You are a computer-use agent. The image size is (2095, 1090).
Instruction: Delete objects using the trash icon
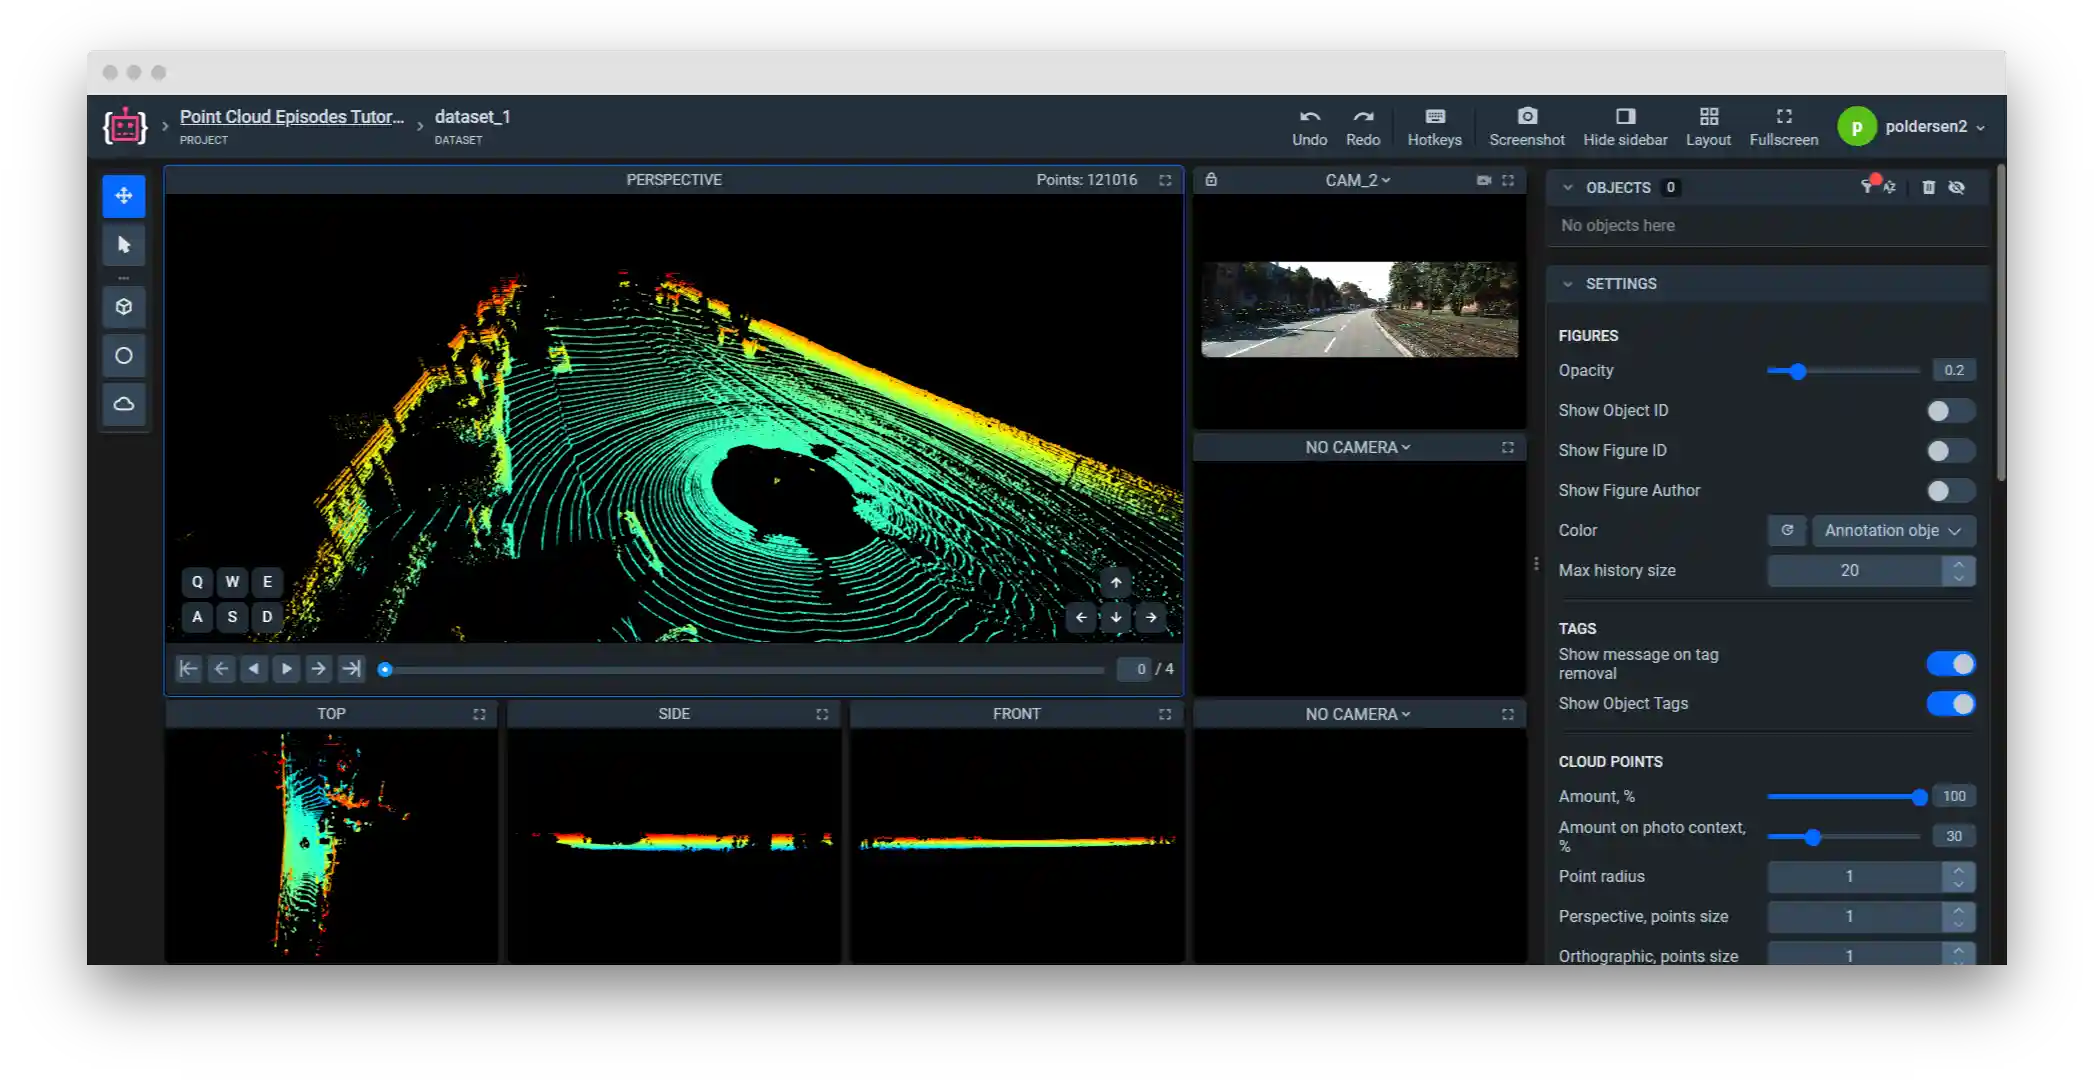click(1928, 187)
